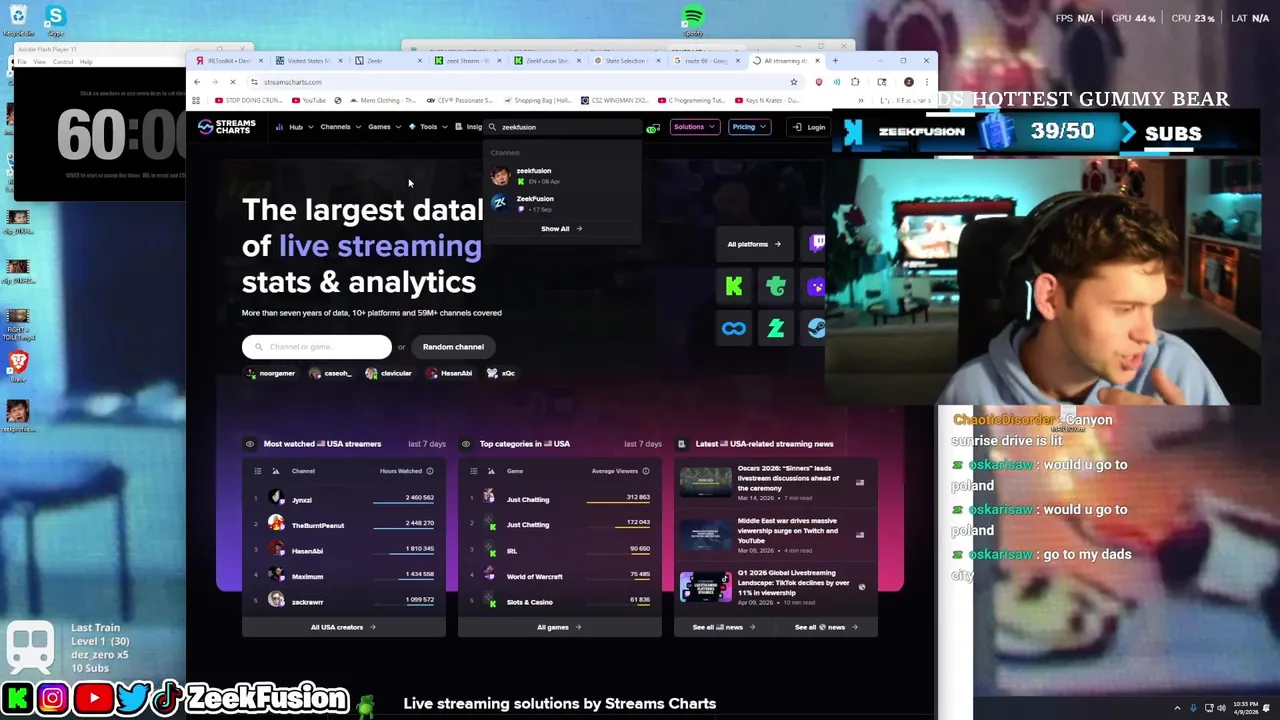Click the Login button
Screen dimensions: 1280x720
click(809, 127)
